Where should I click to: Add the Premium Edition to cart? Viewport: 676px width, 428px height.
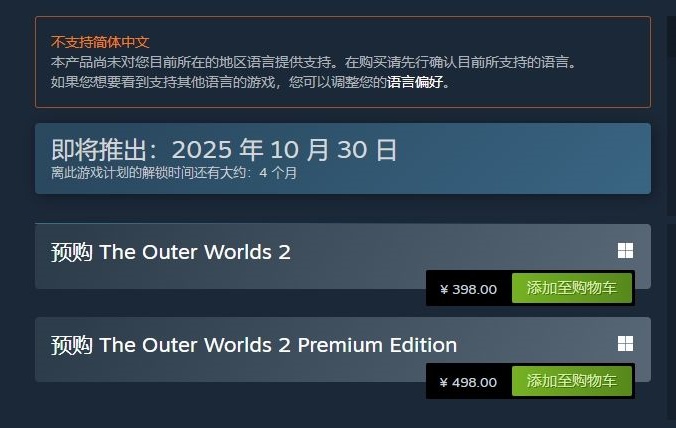pyautogui.click(x=572, y=381)
